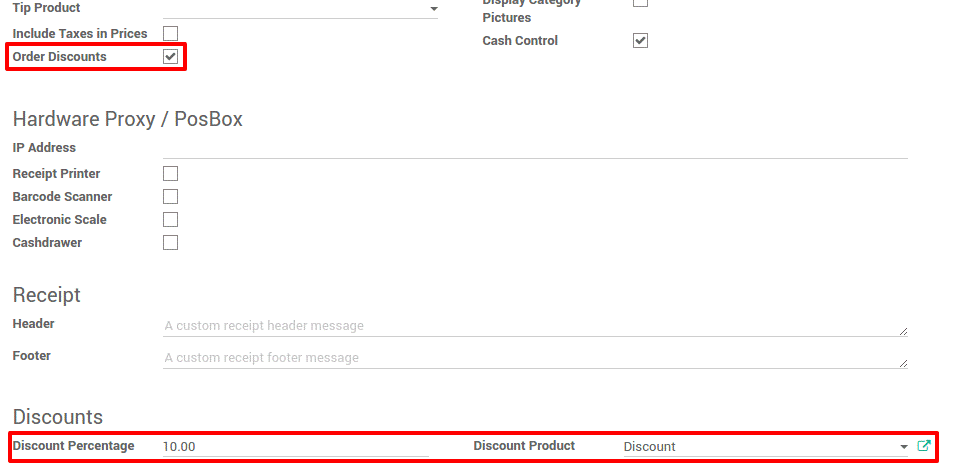Click the Header field resize handle
Viewport: 957px width, 467px height.
(x=903, y=331)
